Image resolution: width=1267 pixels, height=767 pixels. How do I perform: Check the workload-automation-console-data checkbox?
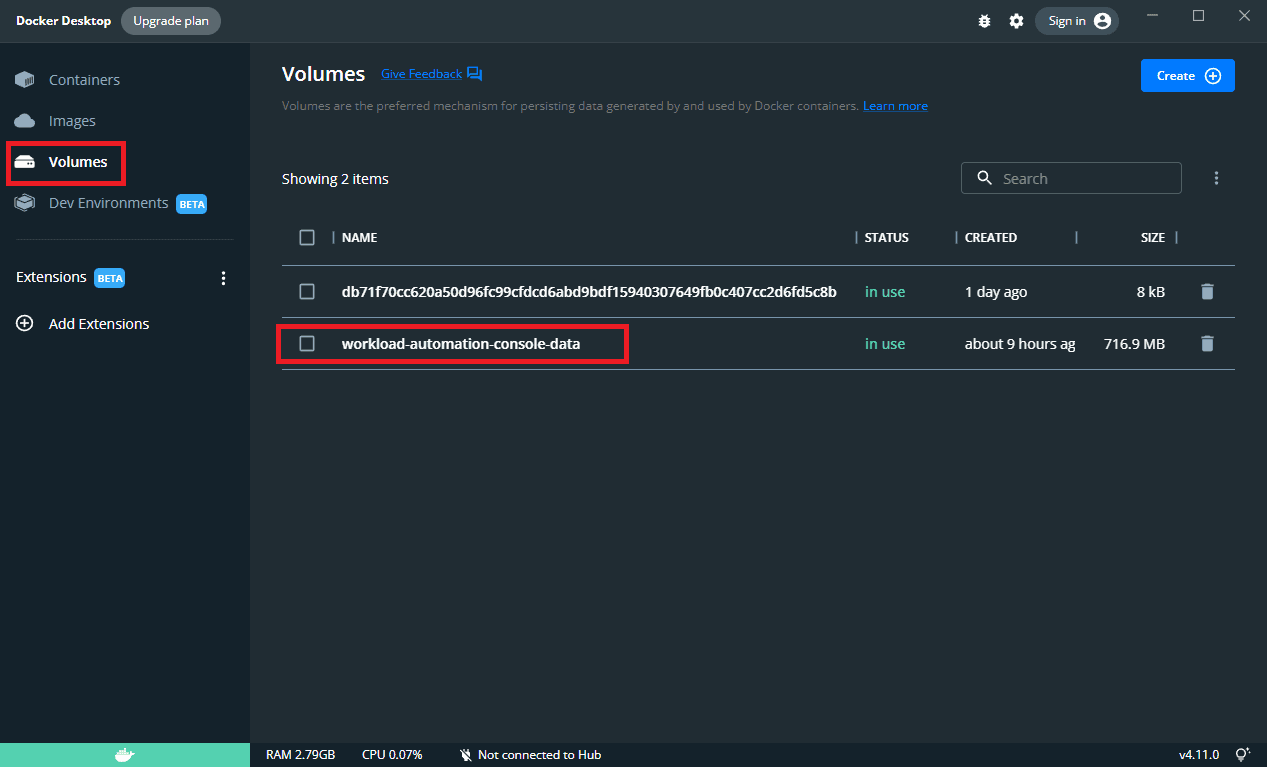[307, 344]
